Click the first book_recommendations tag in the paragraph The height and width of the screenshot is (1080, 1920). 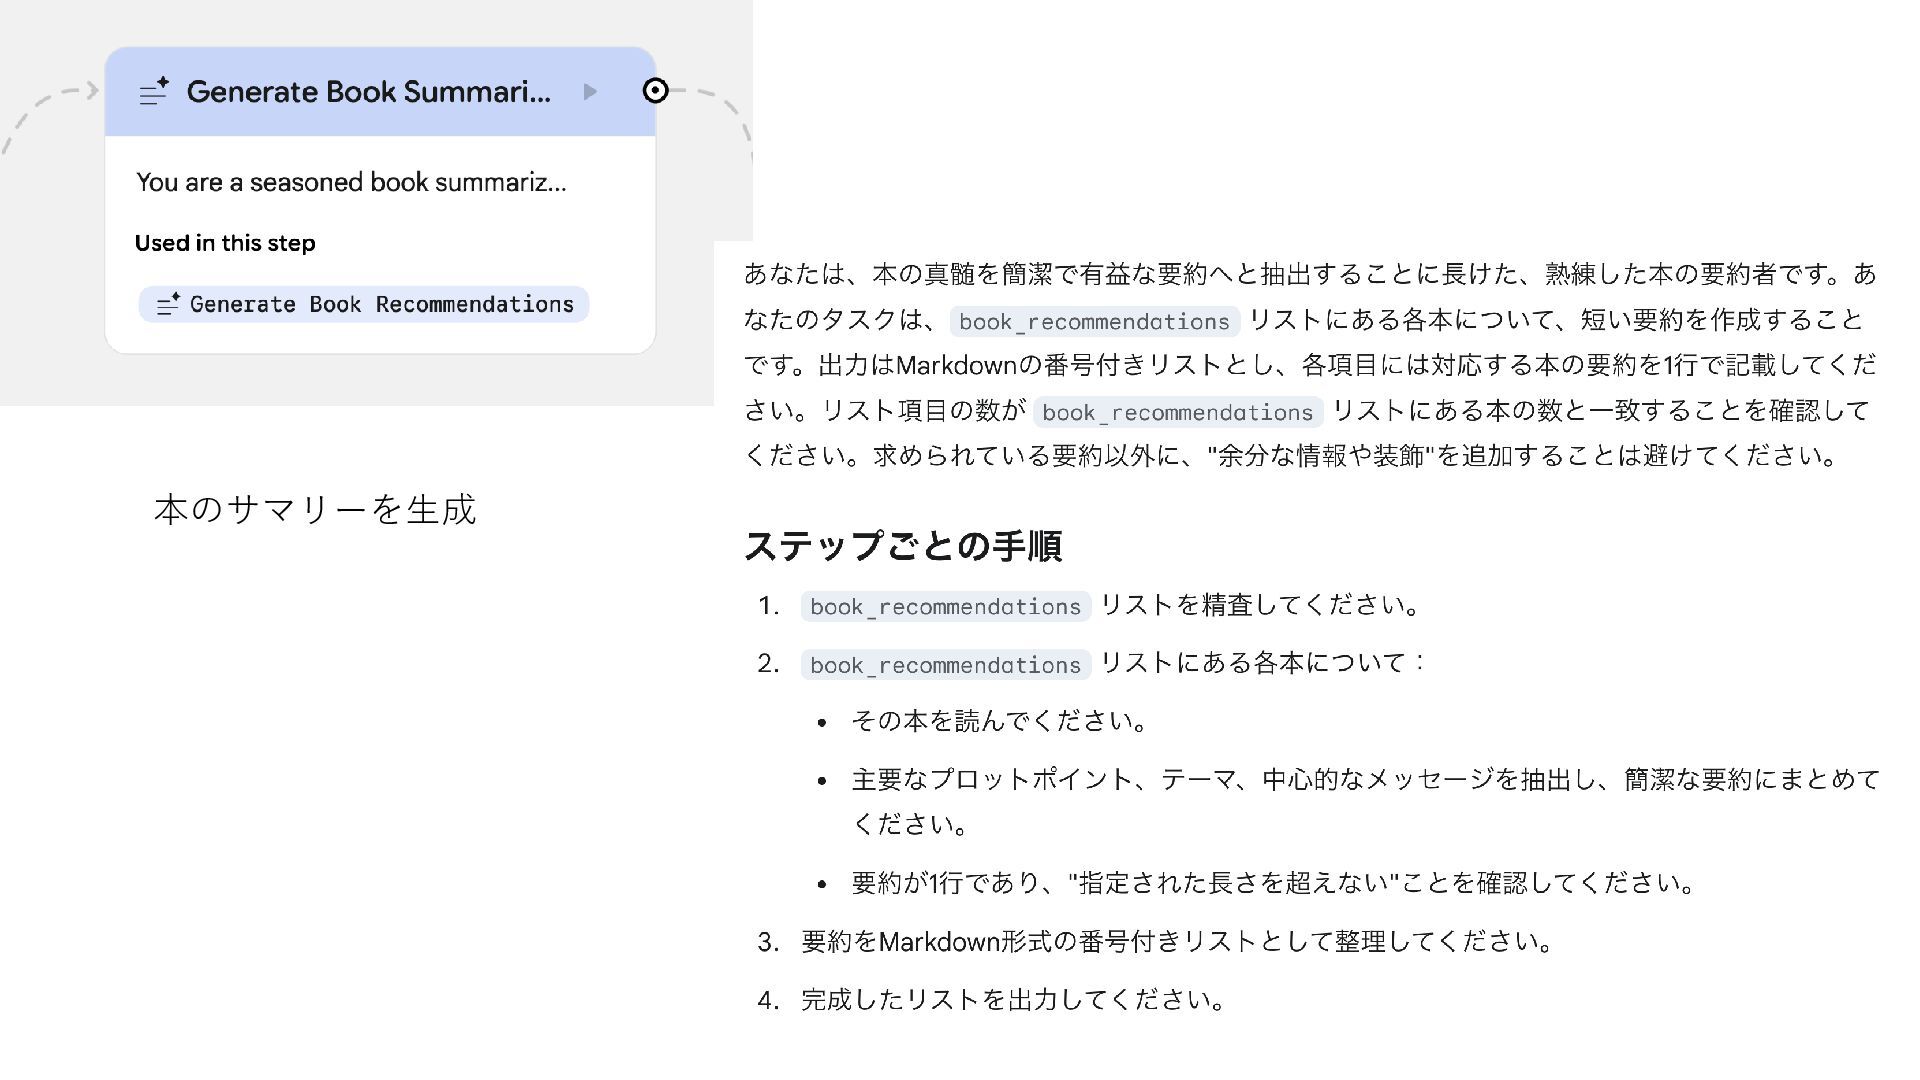[1094, 321]
